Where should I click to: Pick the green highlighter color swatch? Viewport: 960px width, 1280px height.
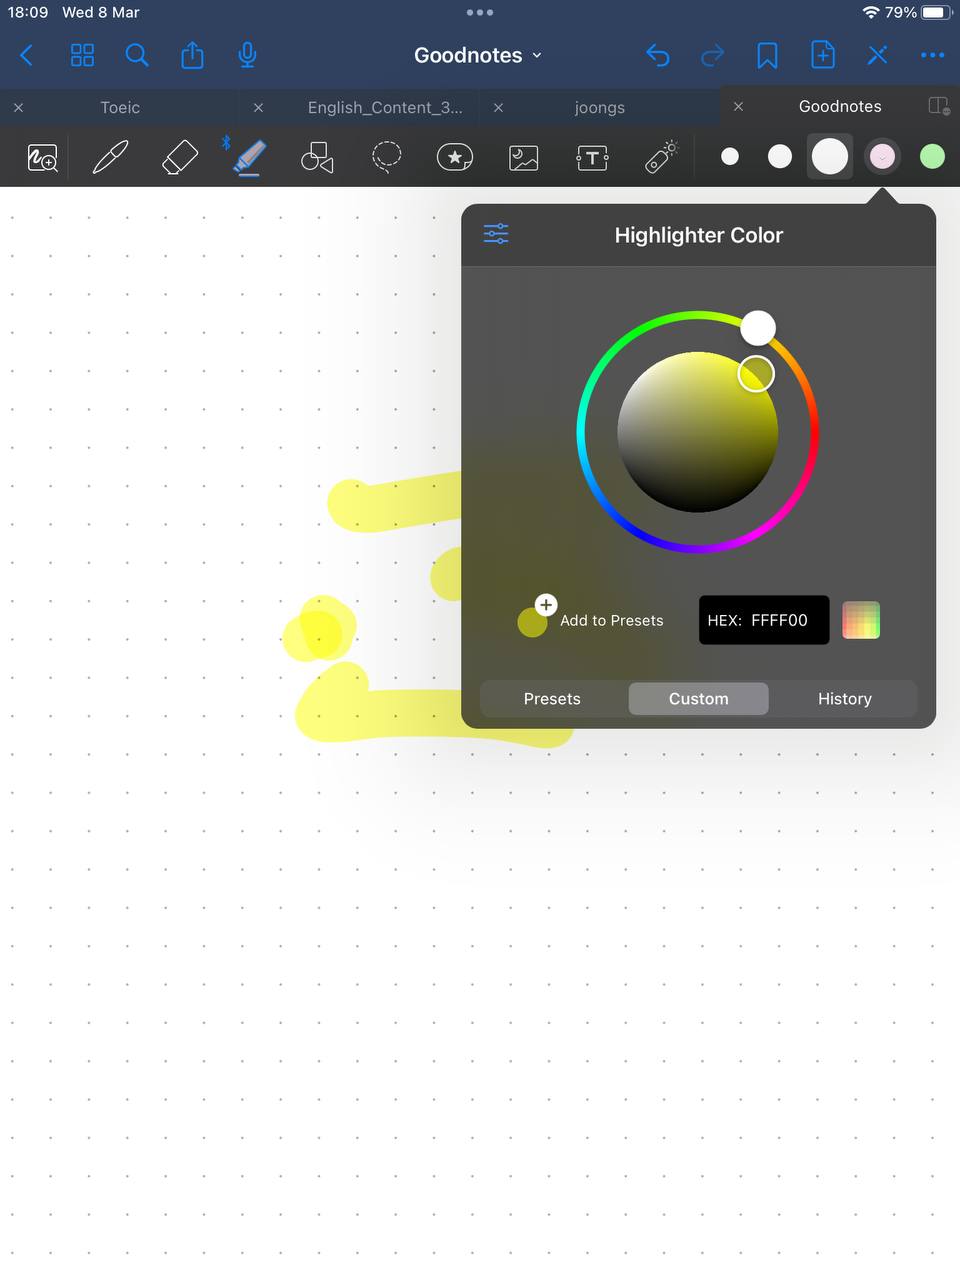(932, 156)
